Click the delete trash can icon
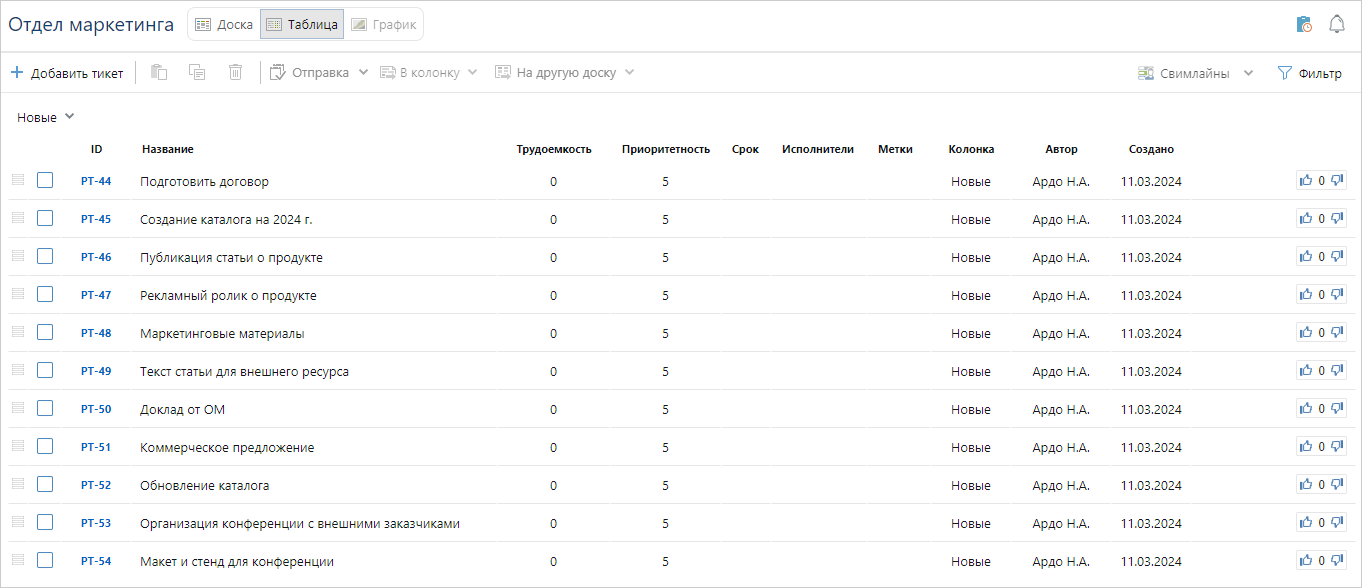This screenshot has width=1362, height=588. [235, 72]
